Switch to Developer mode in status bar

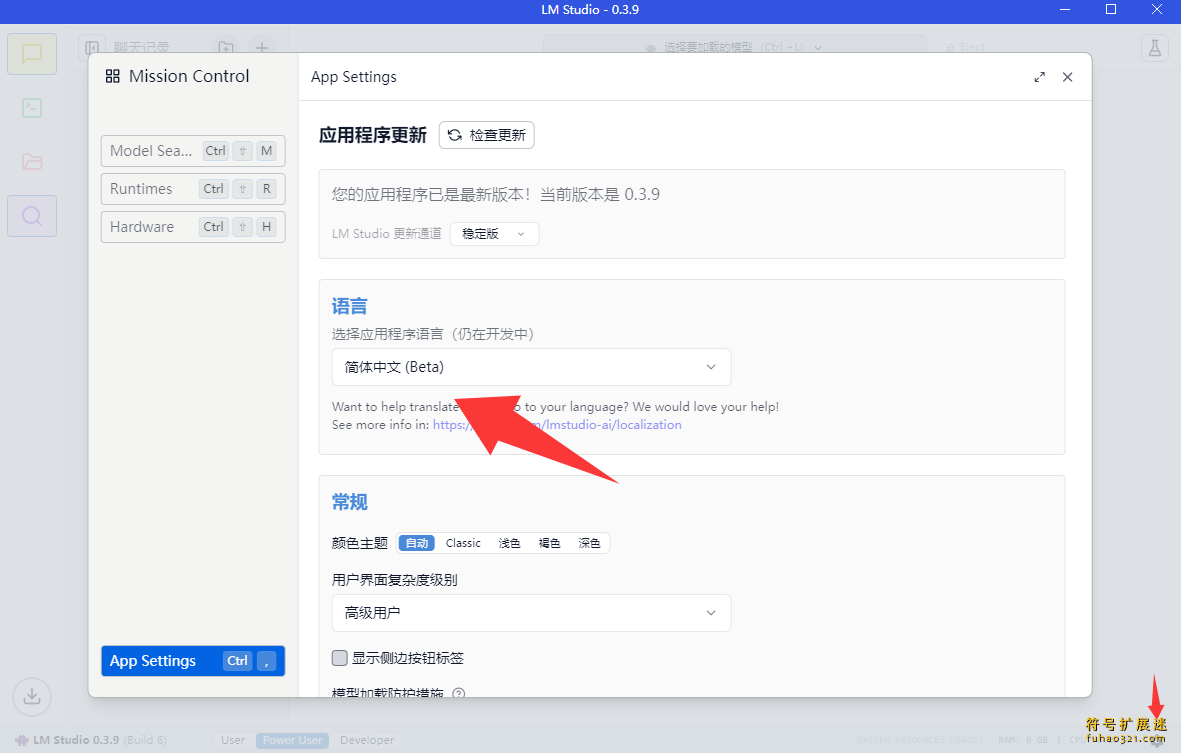click(x=367, y=740)
